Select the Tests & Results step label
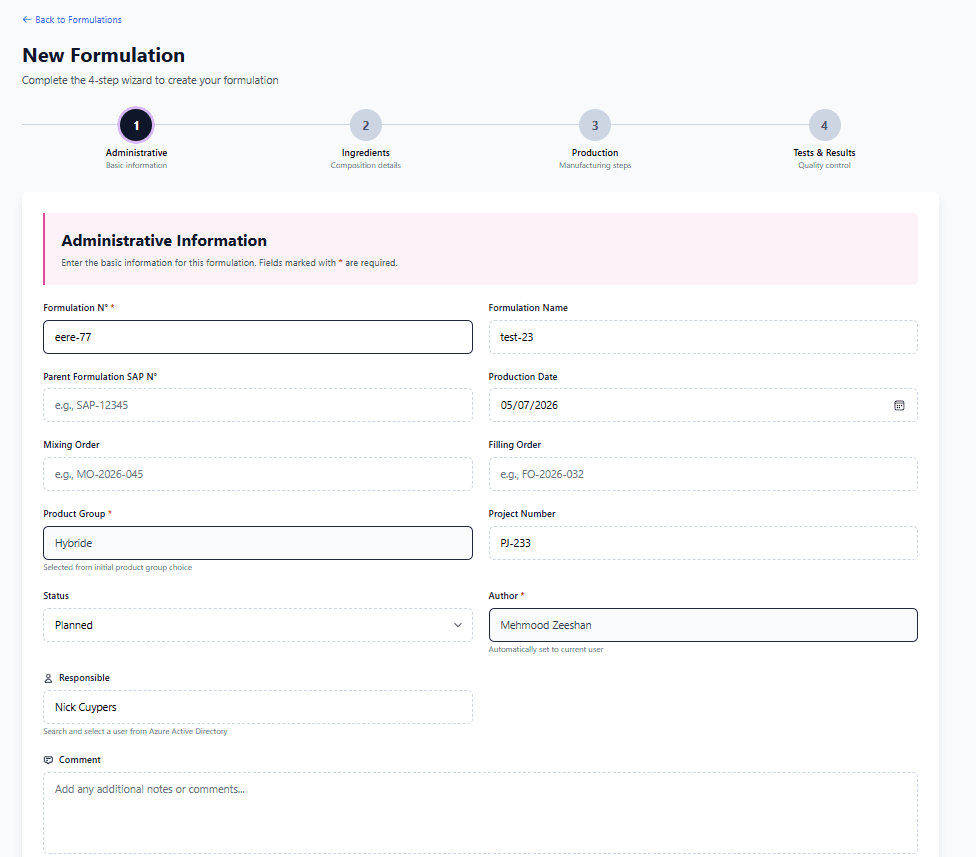 click(x=824, y=152)
